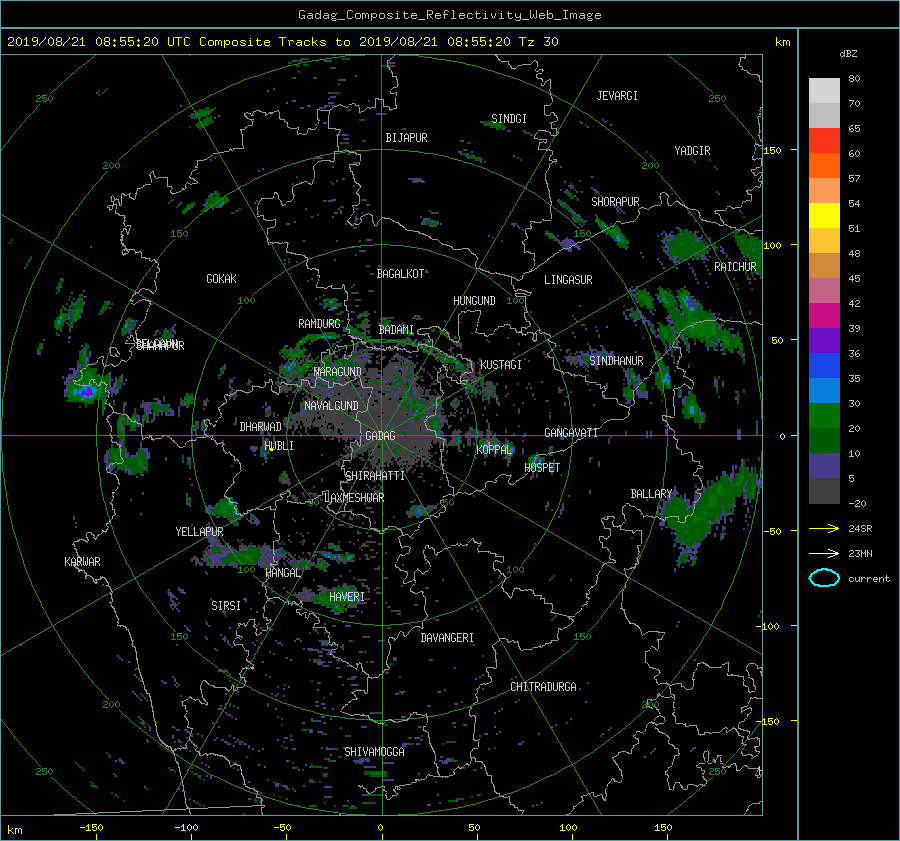900x841 pixels.
Task: Click the SINDHANUR city label
Action: point(616,361)
